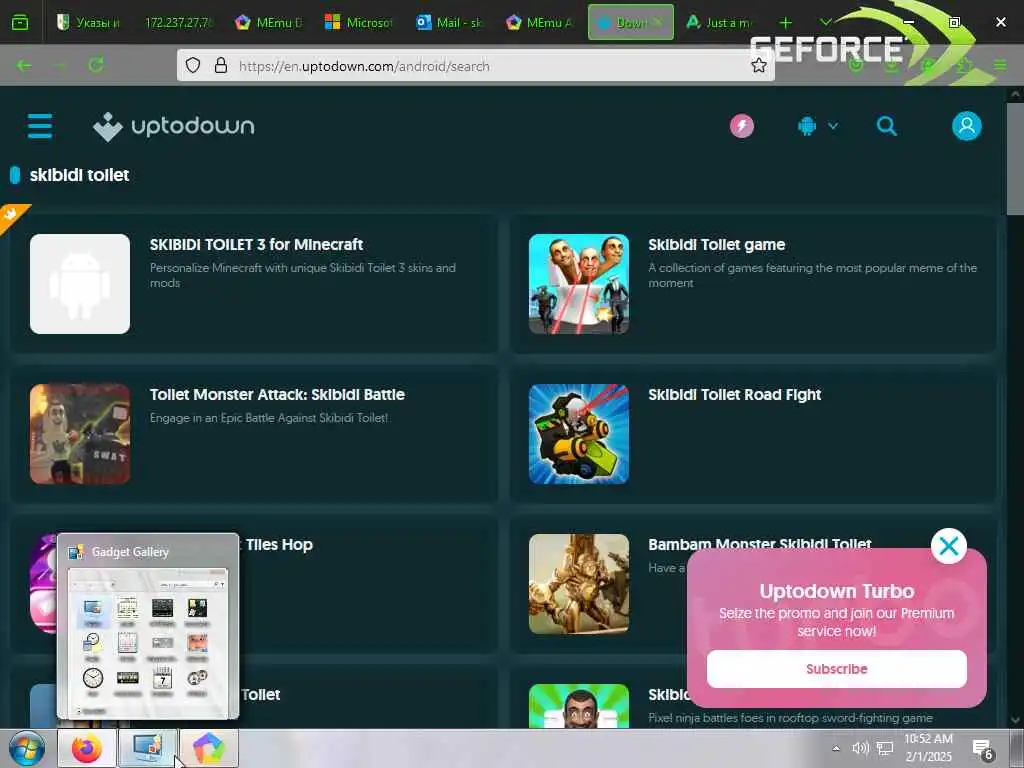Open SKIBIDI TOILET 3 for Minecraft

256,245
